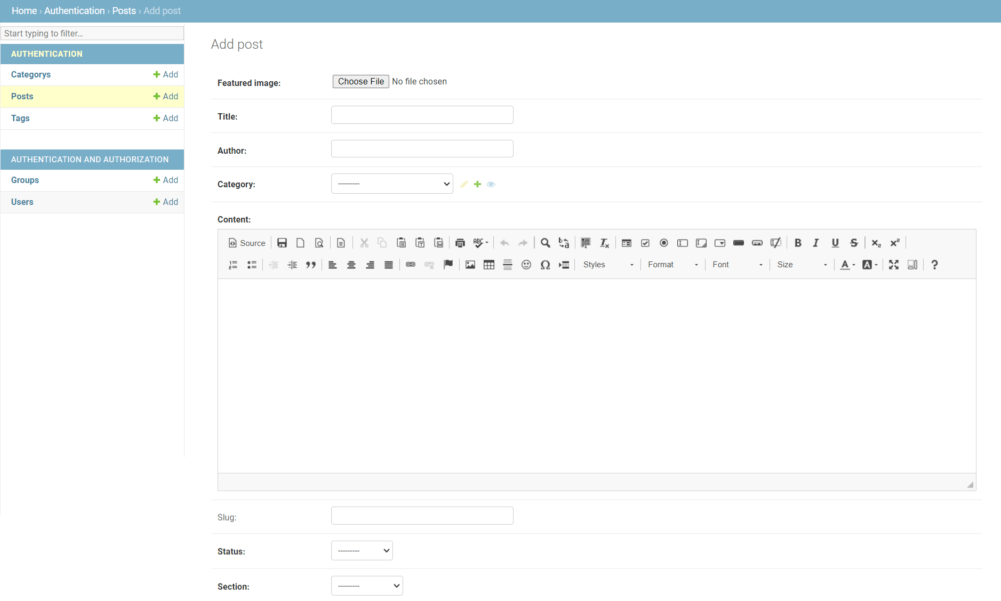
Task: Open the Templates toolbar icon
Action: tap(341, 243)
